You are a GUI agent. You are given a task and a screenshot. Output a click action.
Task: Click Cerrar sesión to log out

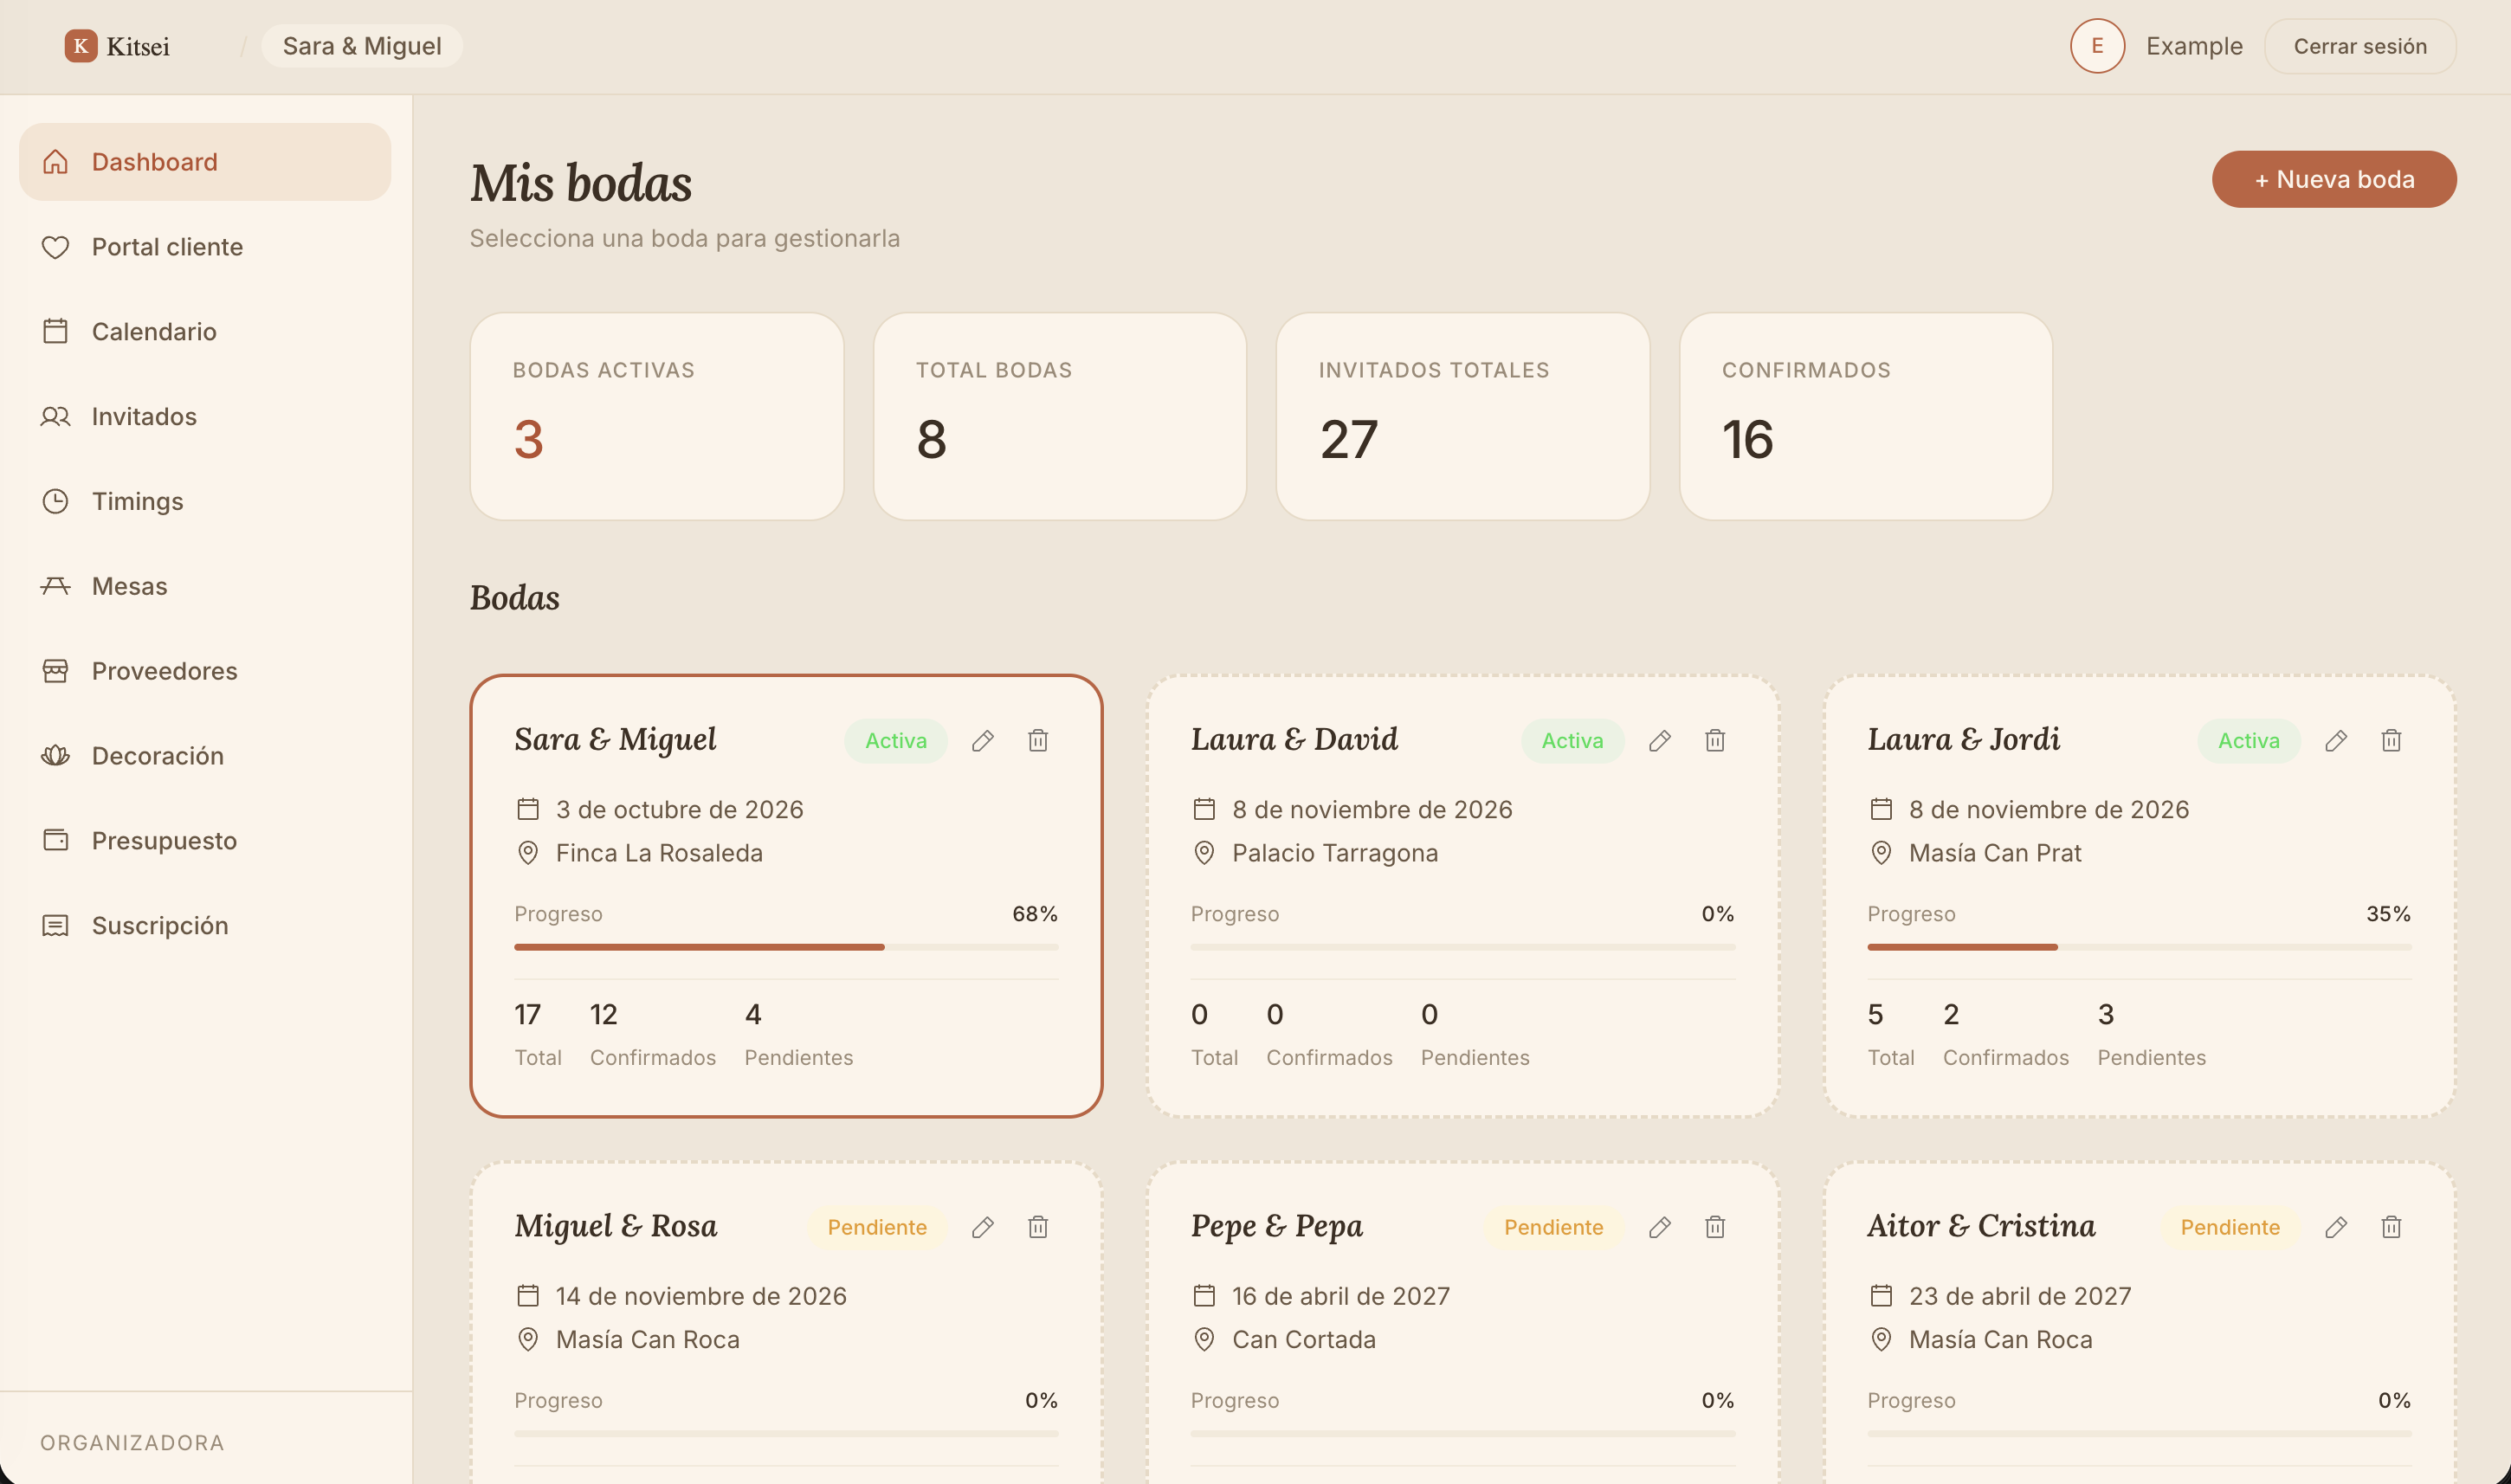[2360, 46]
